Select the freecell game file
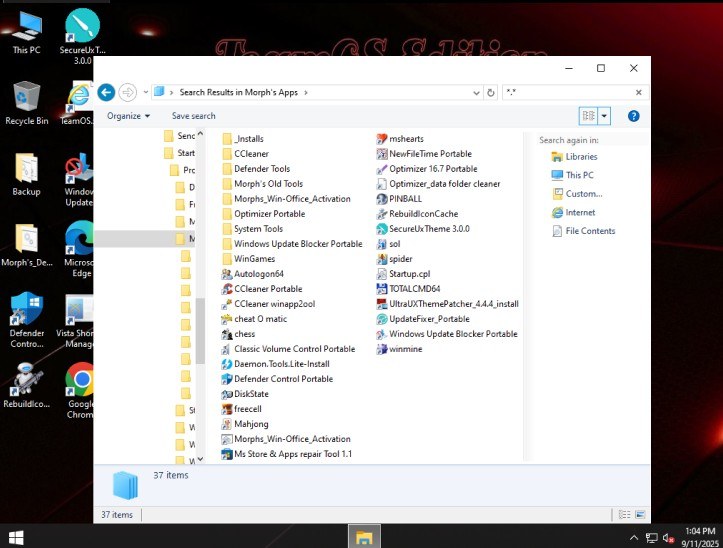 click(242, 409)
